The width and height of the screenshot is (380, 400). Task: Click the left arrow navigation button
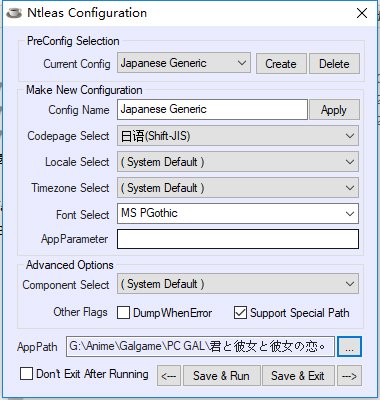(169, 376)
